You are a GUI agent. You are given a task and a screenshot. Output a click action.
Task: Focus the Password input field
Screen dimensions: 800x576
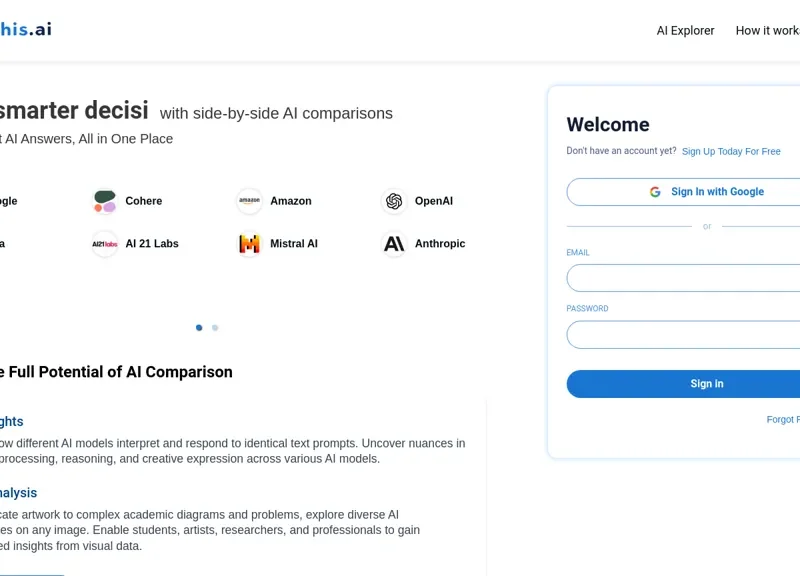click(x=685, y=334)
